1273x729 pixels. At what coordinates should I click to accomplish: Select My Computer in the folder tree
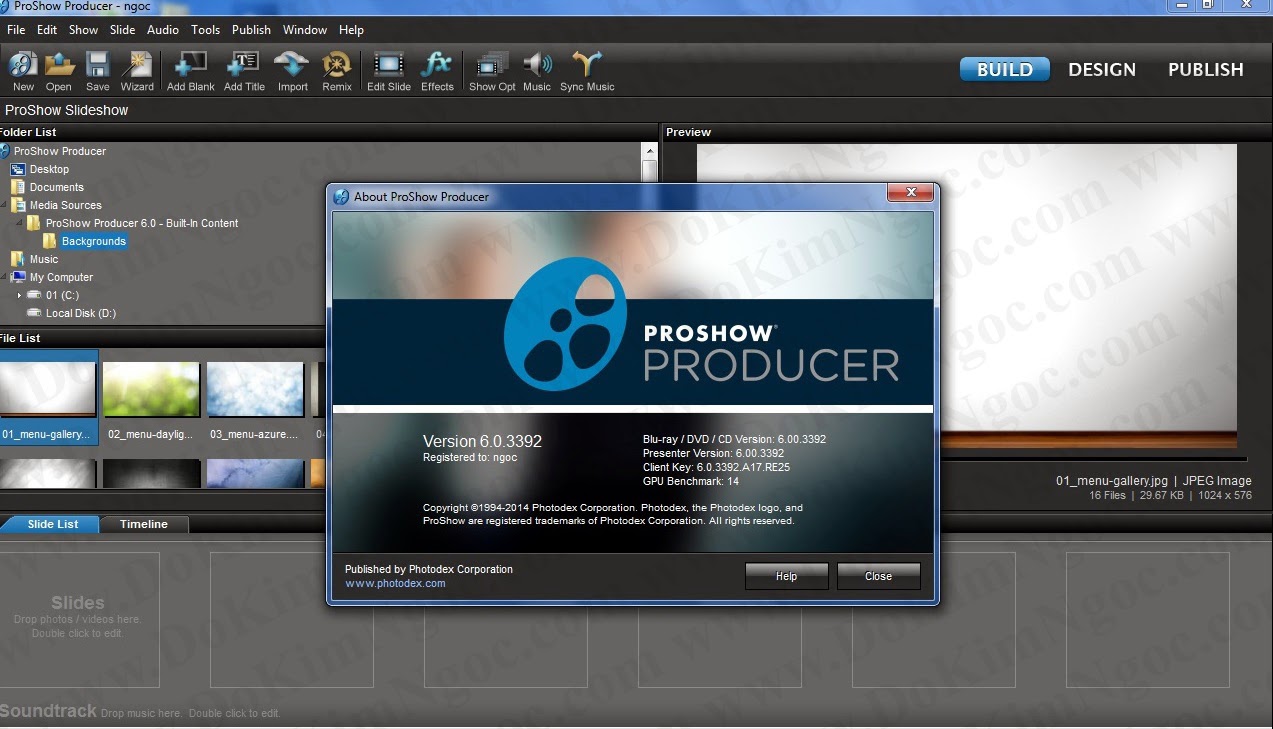pyautogui.click(x=61, y=277)
